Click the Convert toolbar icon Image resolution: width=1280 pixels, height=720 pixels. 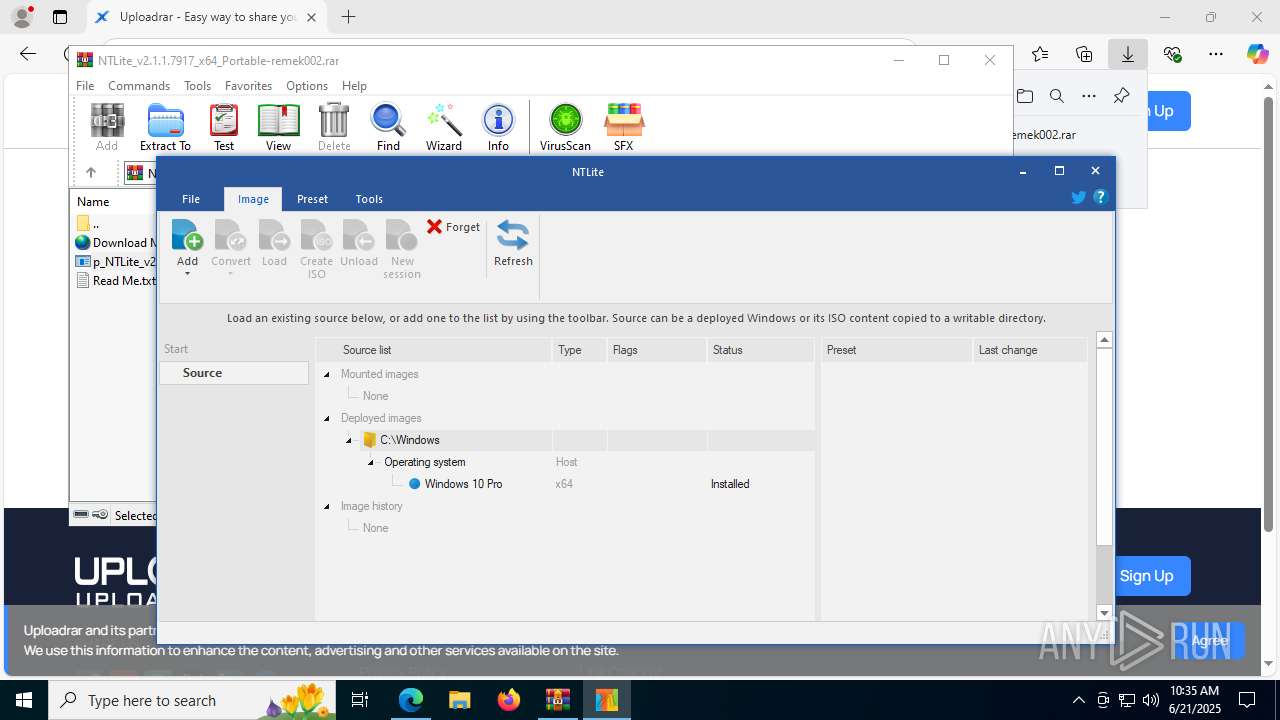(x=231, y=235)
